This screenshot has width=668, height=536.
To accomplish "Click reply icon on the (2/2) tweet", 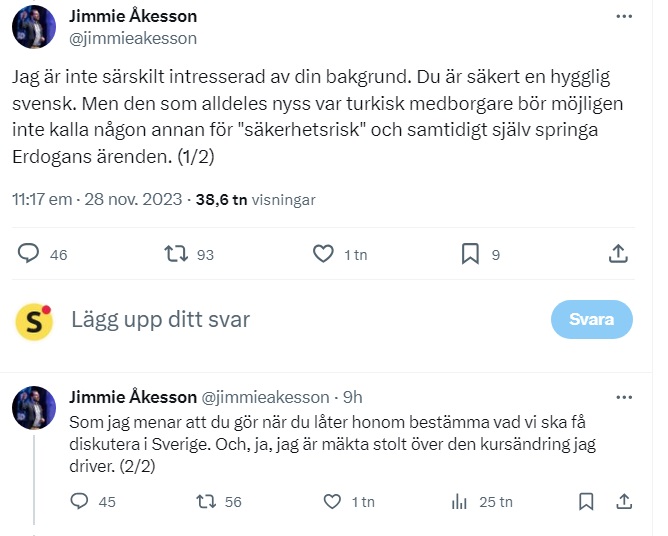I will (79, 501).
